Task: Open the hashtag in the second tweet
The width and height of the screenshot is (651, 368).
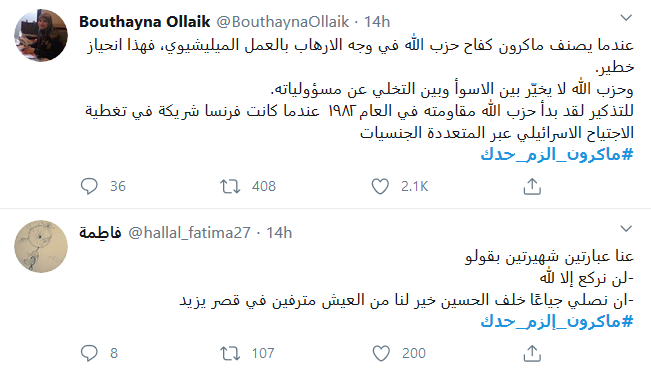Action: (x=557, y=321)
